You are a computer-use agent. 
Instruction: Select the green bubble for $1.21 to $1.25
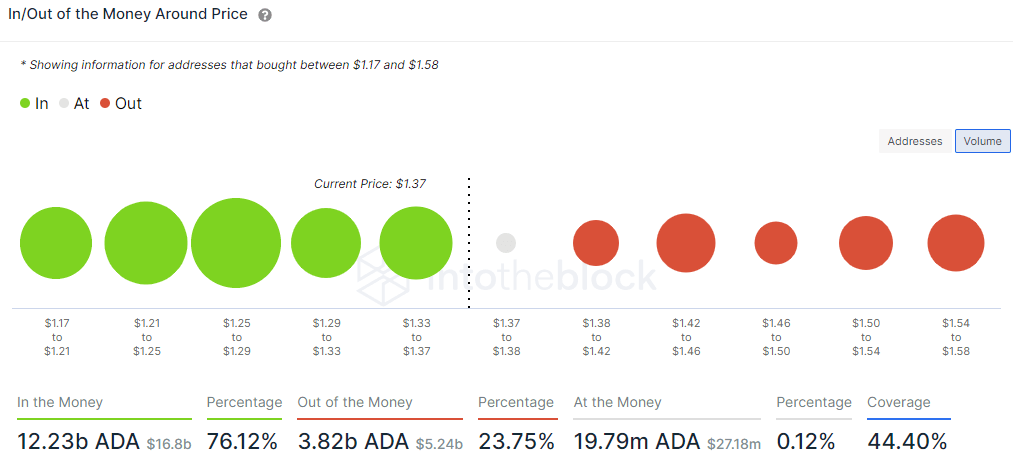(x=146, y=243)
